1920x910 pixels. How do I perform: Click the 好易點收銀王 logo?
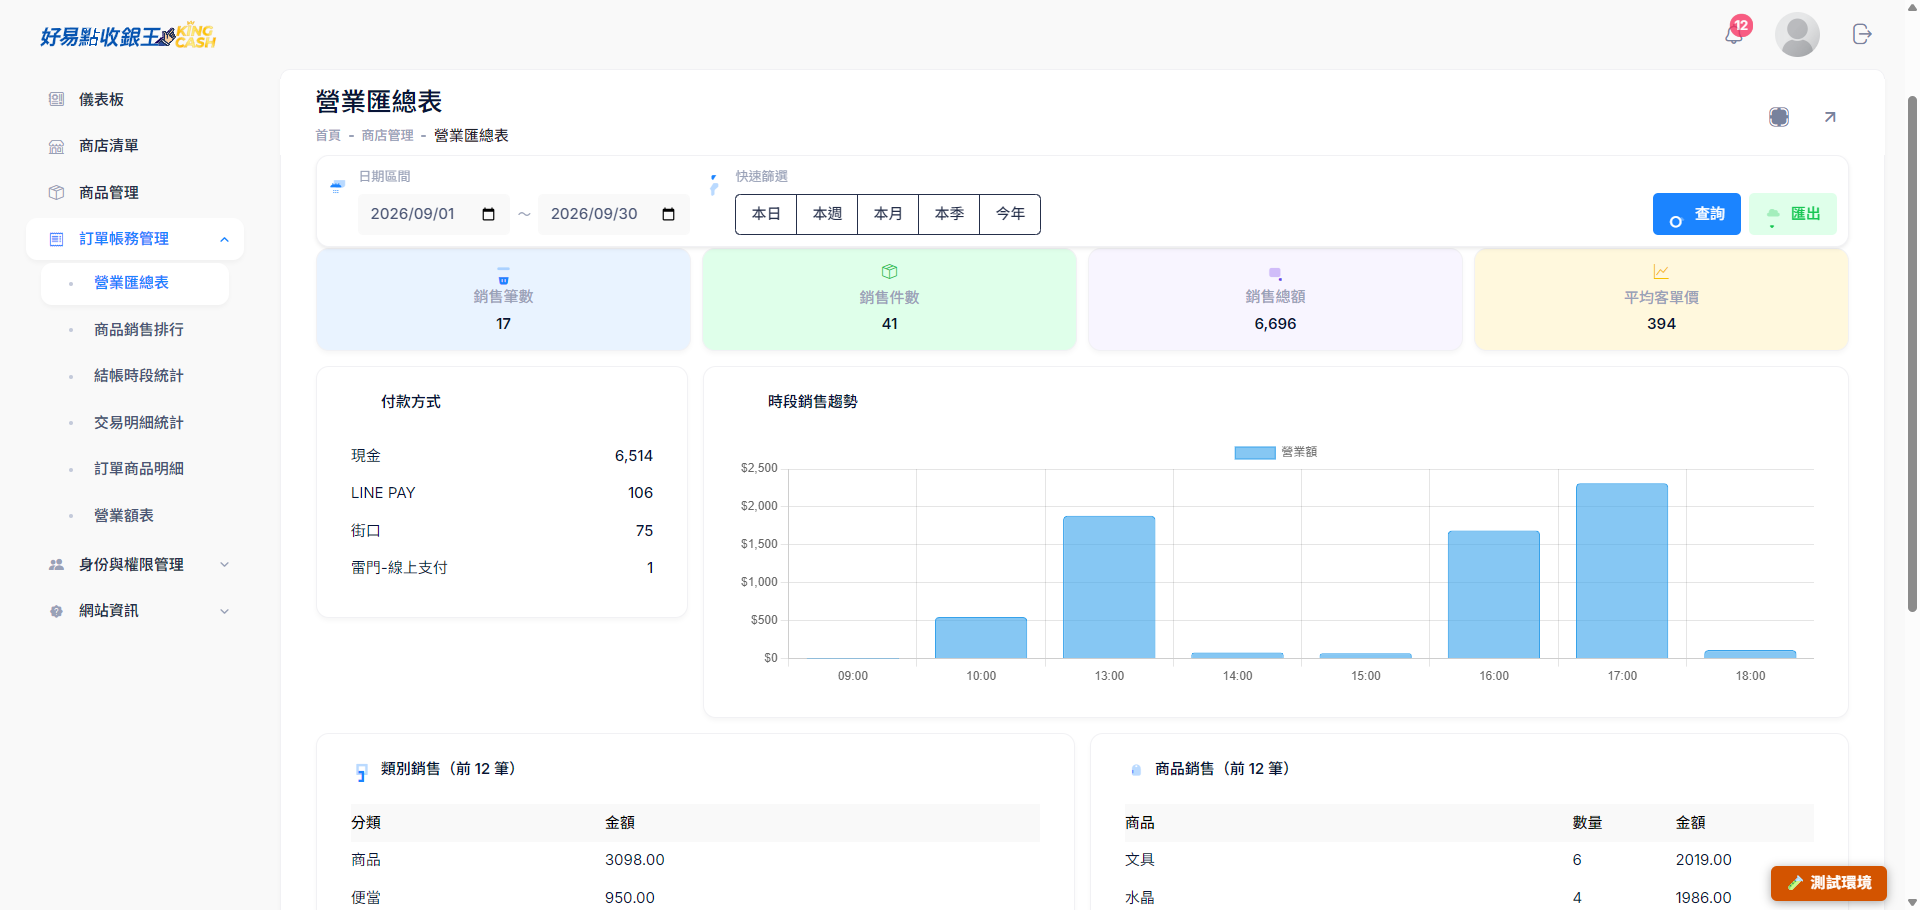pos(128,36)
